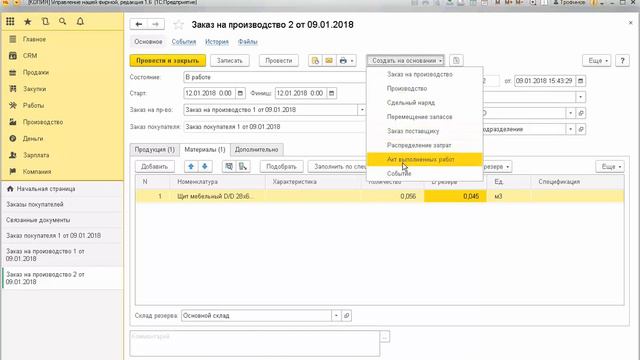
Task: Open related documents structure icon
Action: click(x=456, y=60)
